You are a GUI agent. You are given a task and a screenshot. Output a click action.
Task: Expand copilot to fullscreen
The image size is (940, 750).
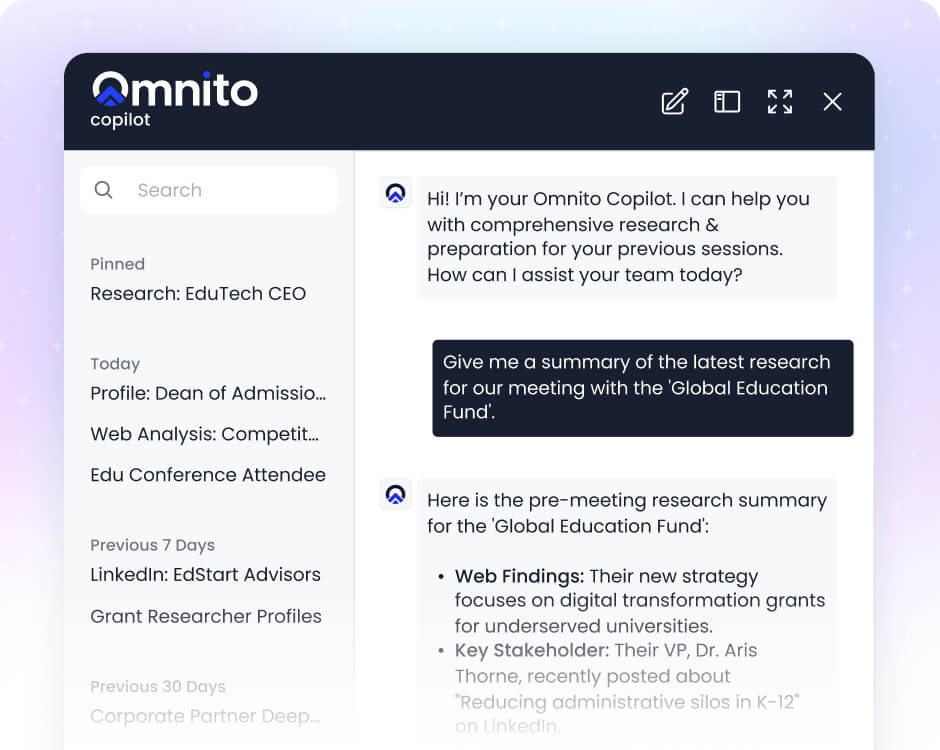(x=779, y=101)
